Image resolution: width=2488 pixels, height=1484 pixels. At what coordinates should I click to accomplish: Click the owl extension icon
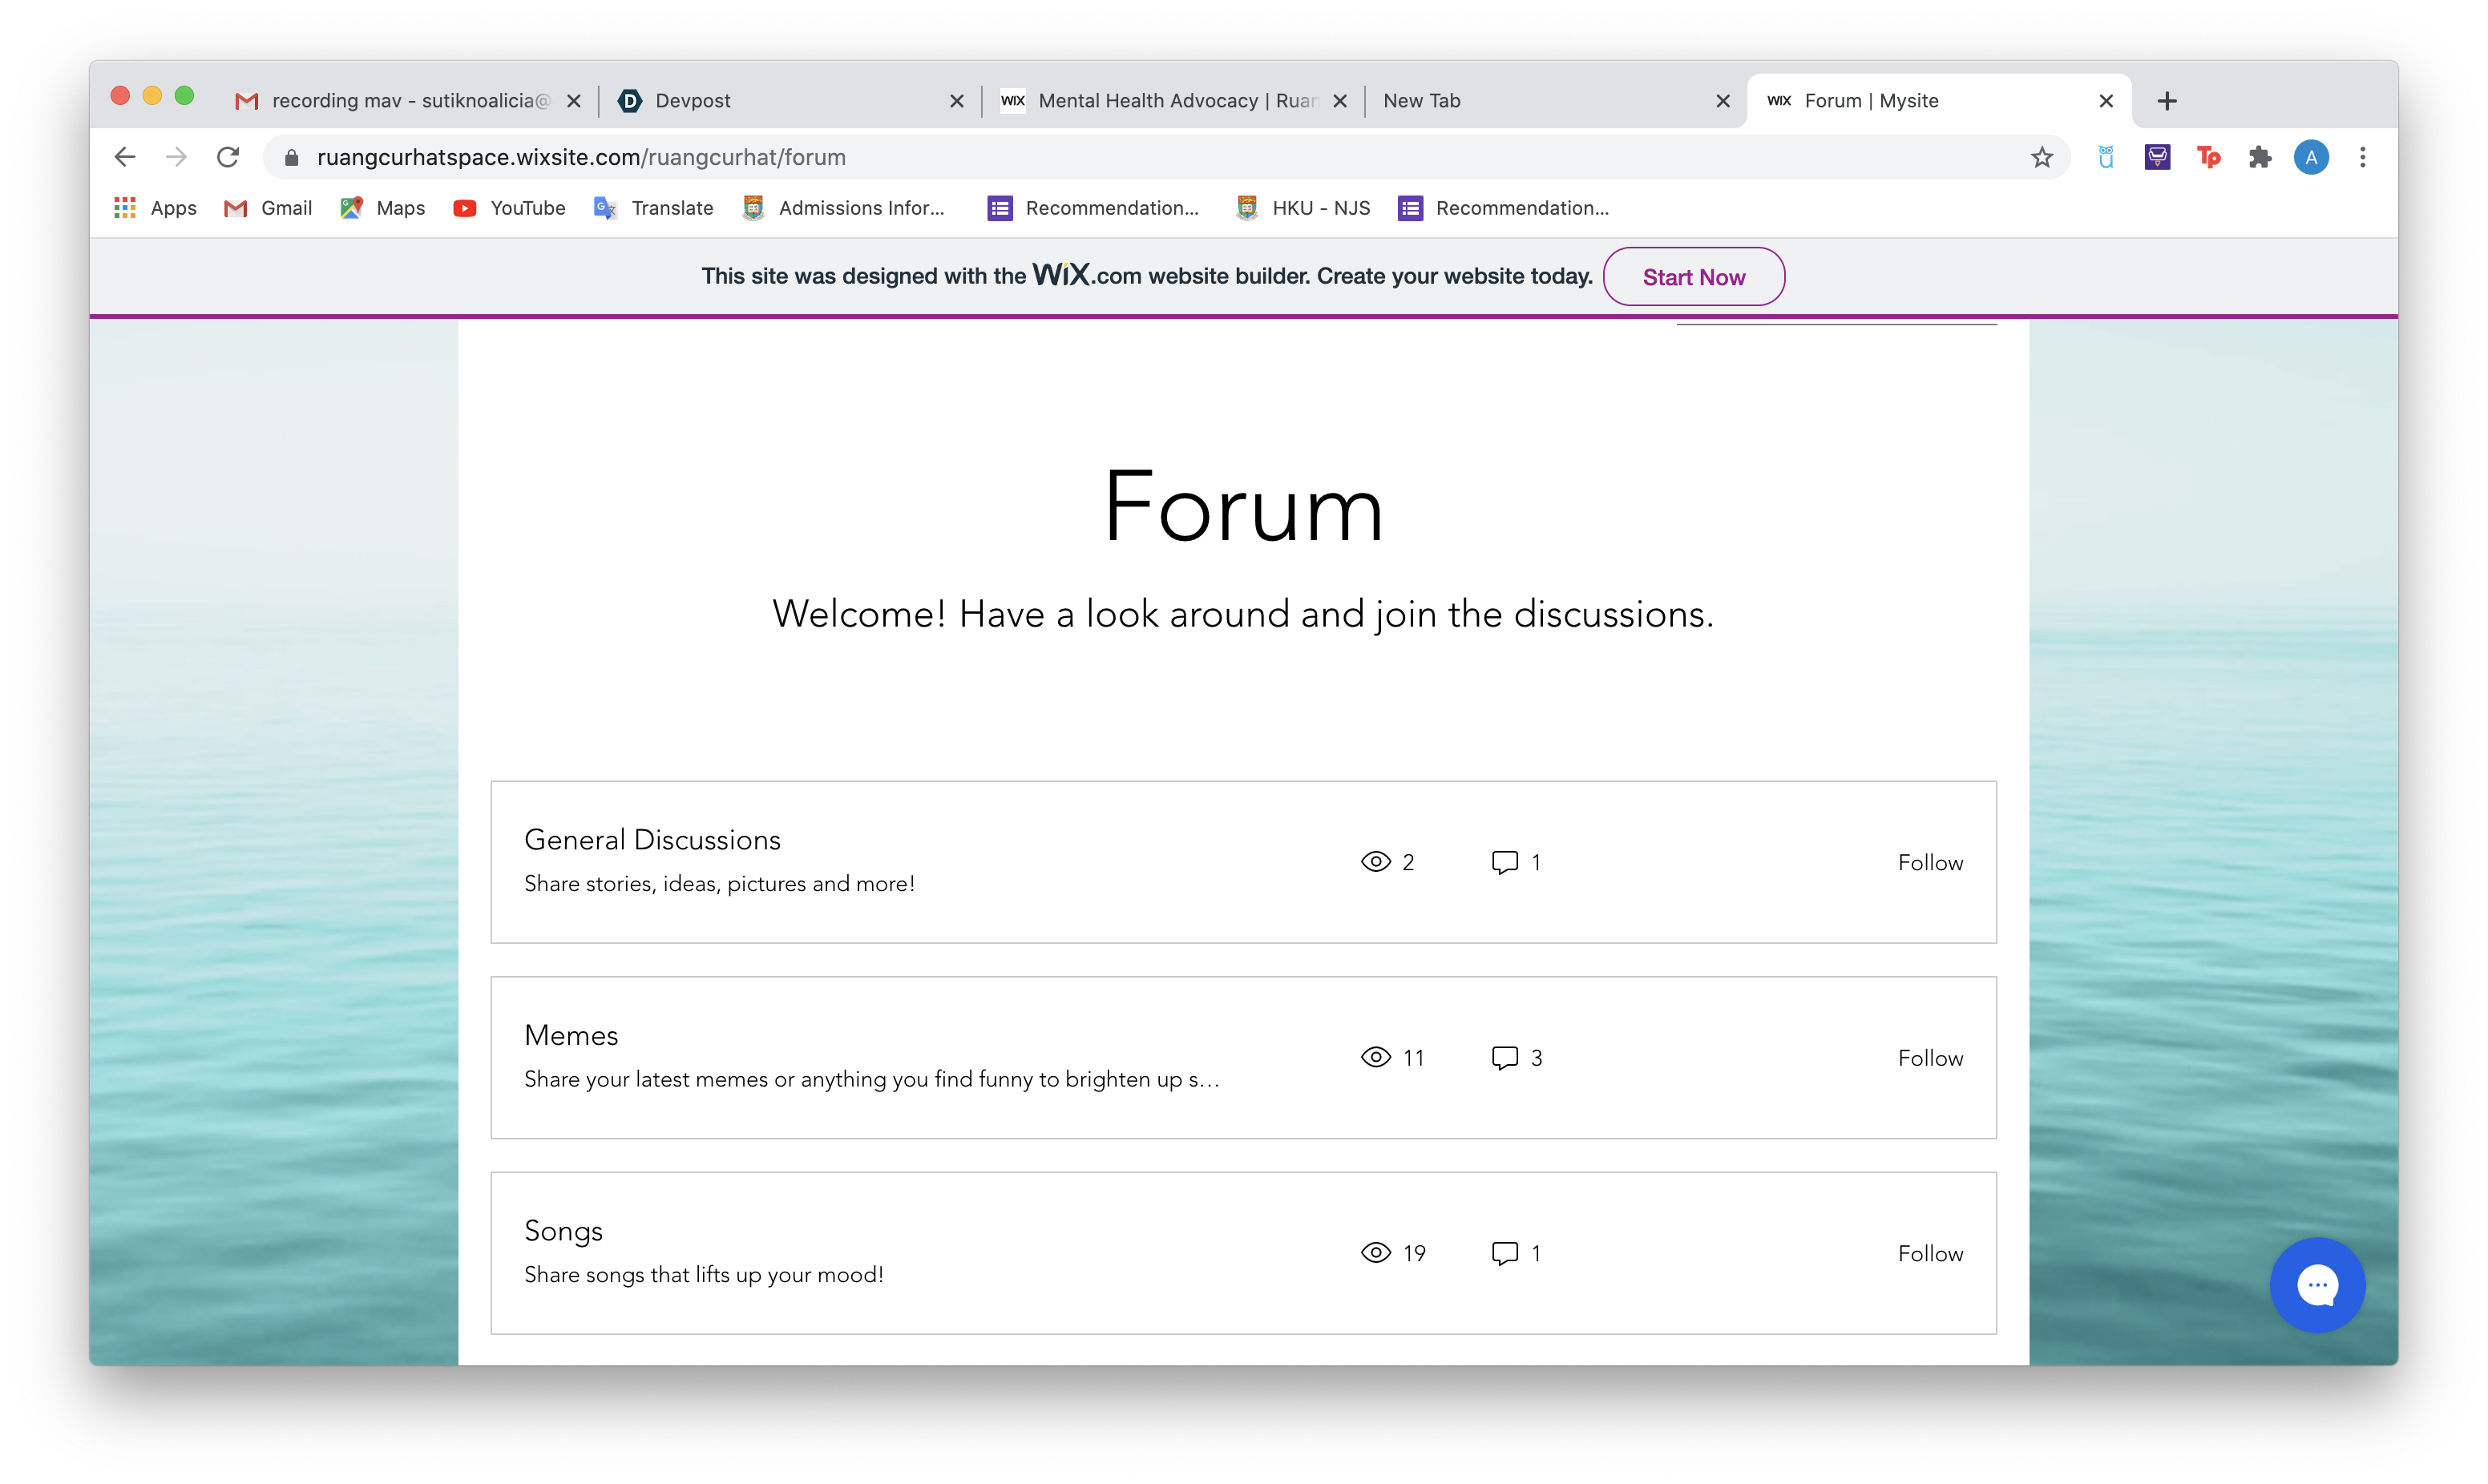pyautogui.click(x=2105, y=157)
